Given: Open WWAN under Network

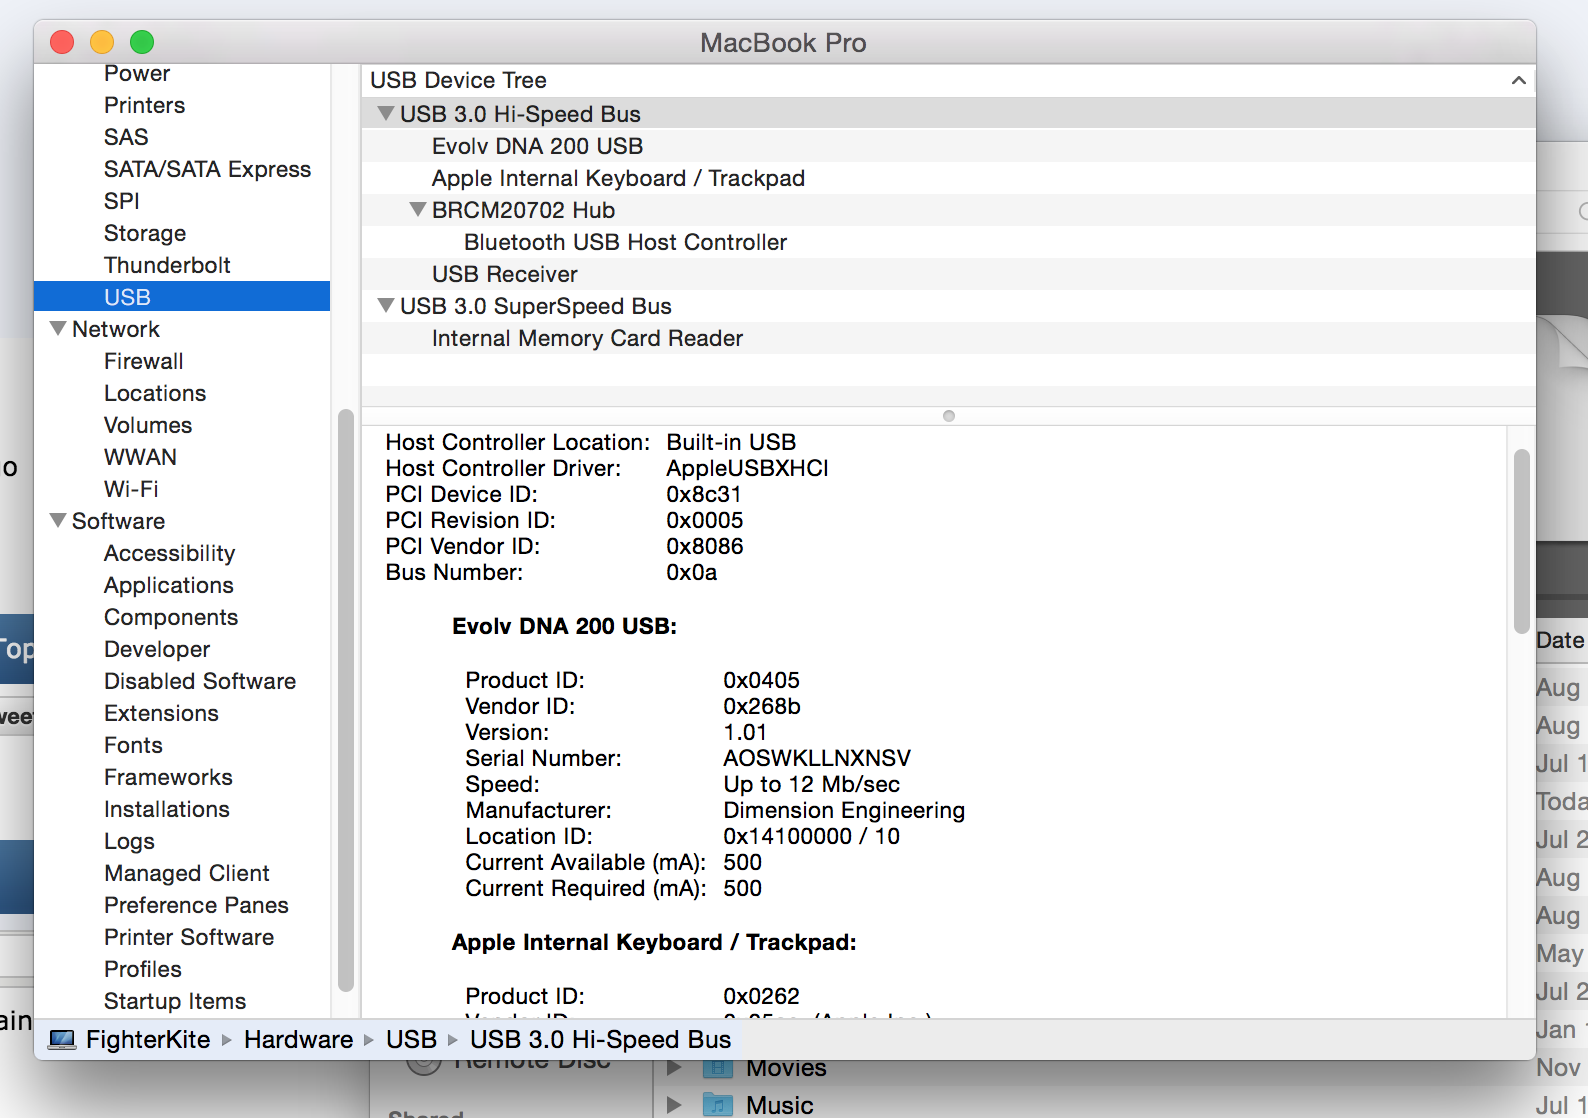Looking at the screenshot, I should [140, 457].
